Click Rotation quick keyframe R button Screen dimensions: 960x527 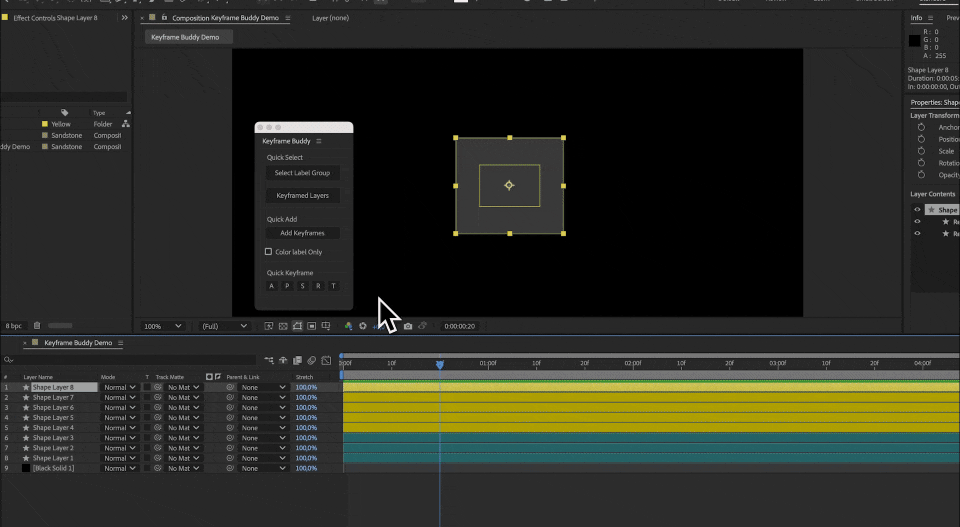(x=318, y=286)
